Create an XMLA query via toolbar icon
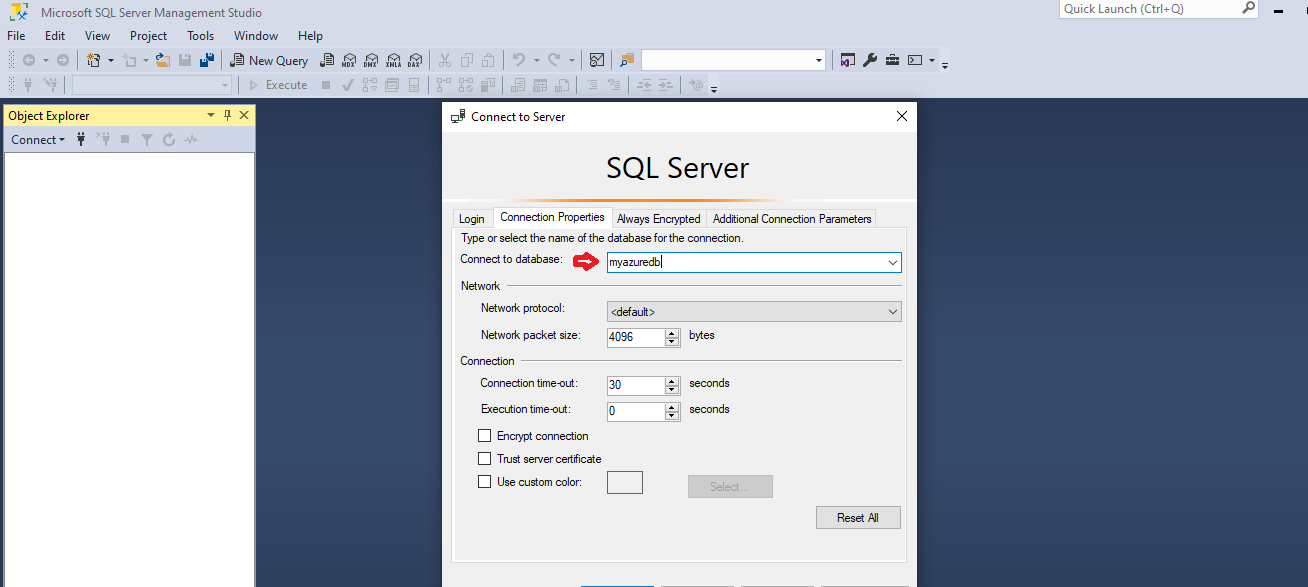 pyautogui.click(x=394, y=60)
